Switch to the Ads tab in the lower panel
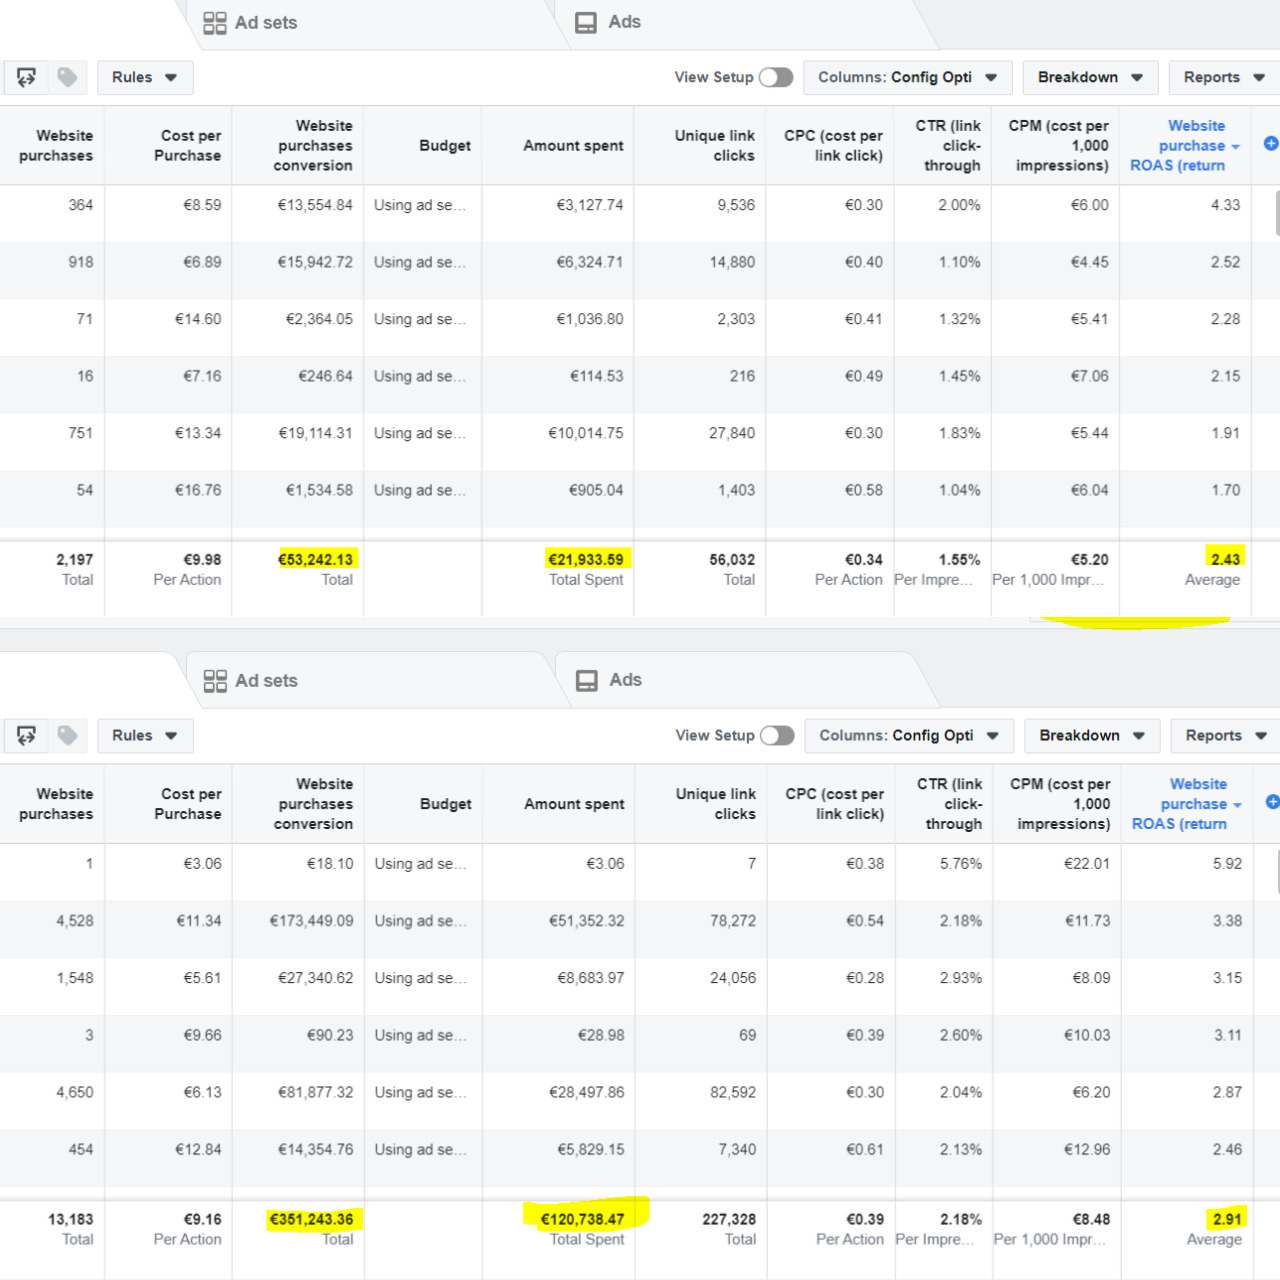The width and height of the screenshot is (1280, 1280). [609, 680]
